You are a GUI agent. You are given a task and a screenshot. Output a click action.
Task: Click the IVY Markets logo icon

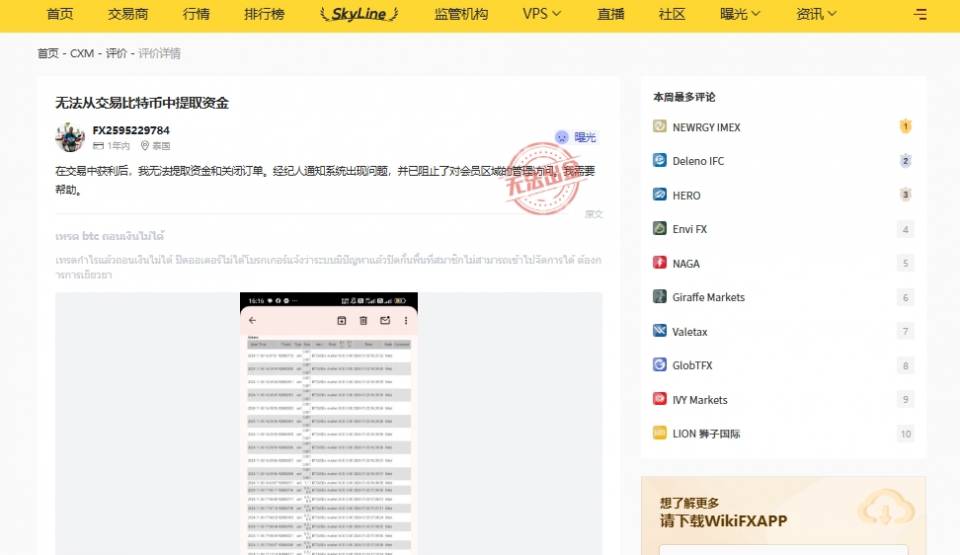659,399
